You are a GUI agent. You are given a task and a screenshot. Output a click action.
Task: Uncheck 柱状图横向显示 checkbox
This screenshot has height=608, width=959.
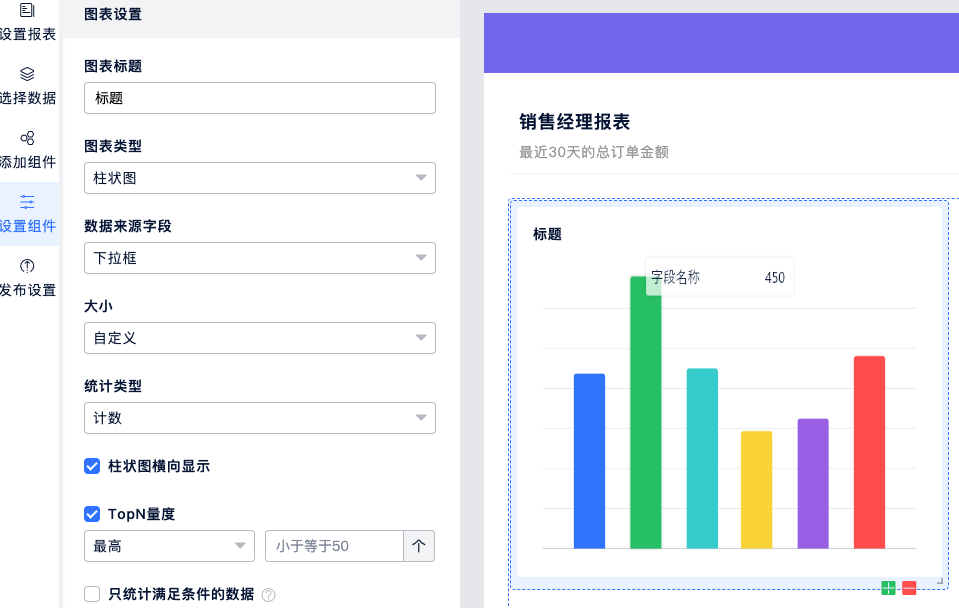click(x=92, y=466)
